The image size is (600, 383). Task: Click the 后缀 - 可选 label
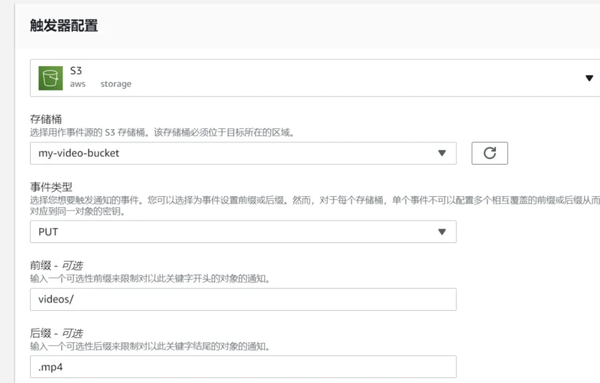pos(56,333)
